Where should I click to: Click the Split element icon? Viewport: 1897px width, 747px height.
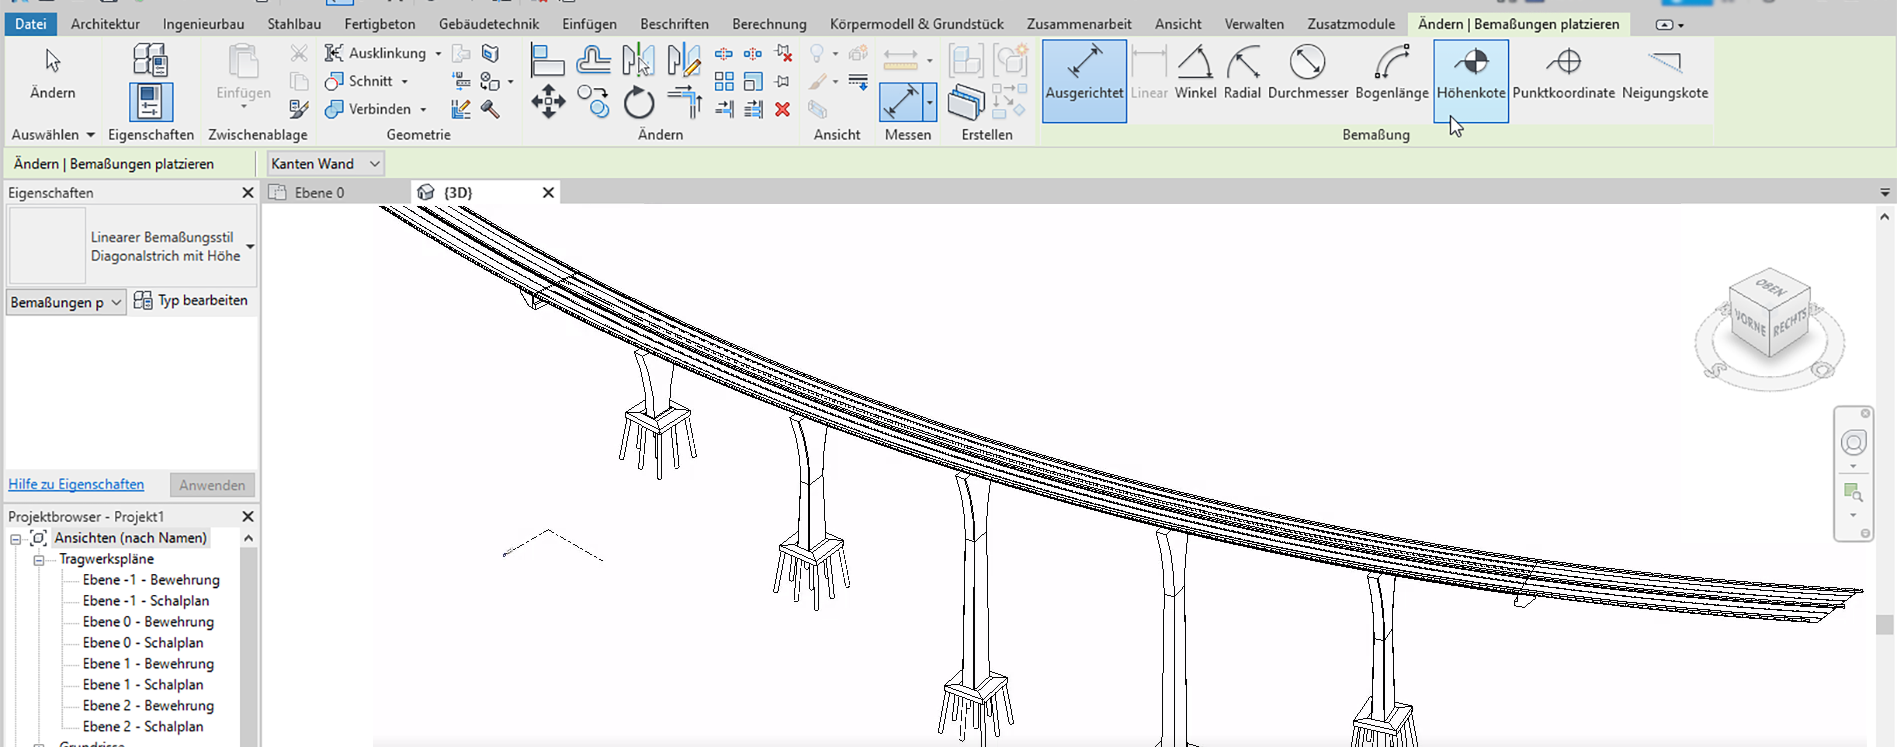coord(724,53)
